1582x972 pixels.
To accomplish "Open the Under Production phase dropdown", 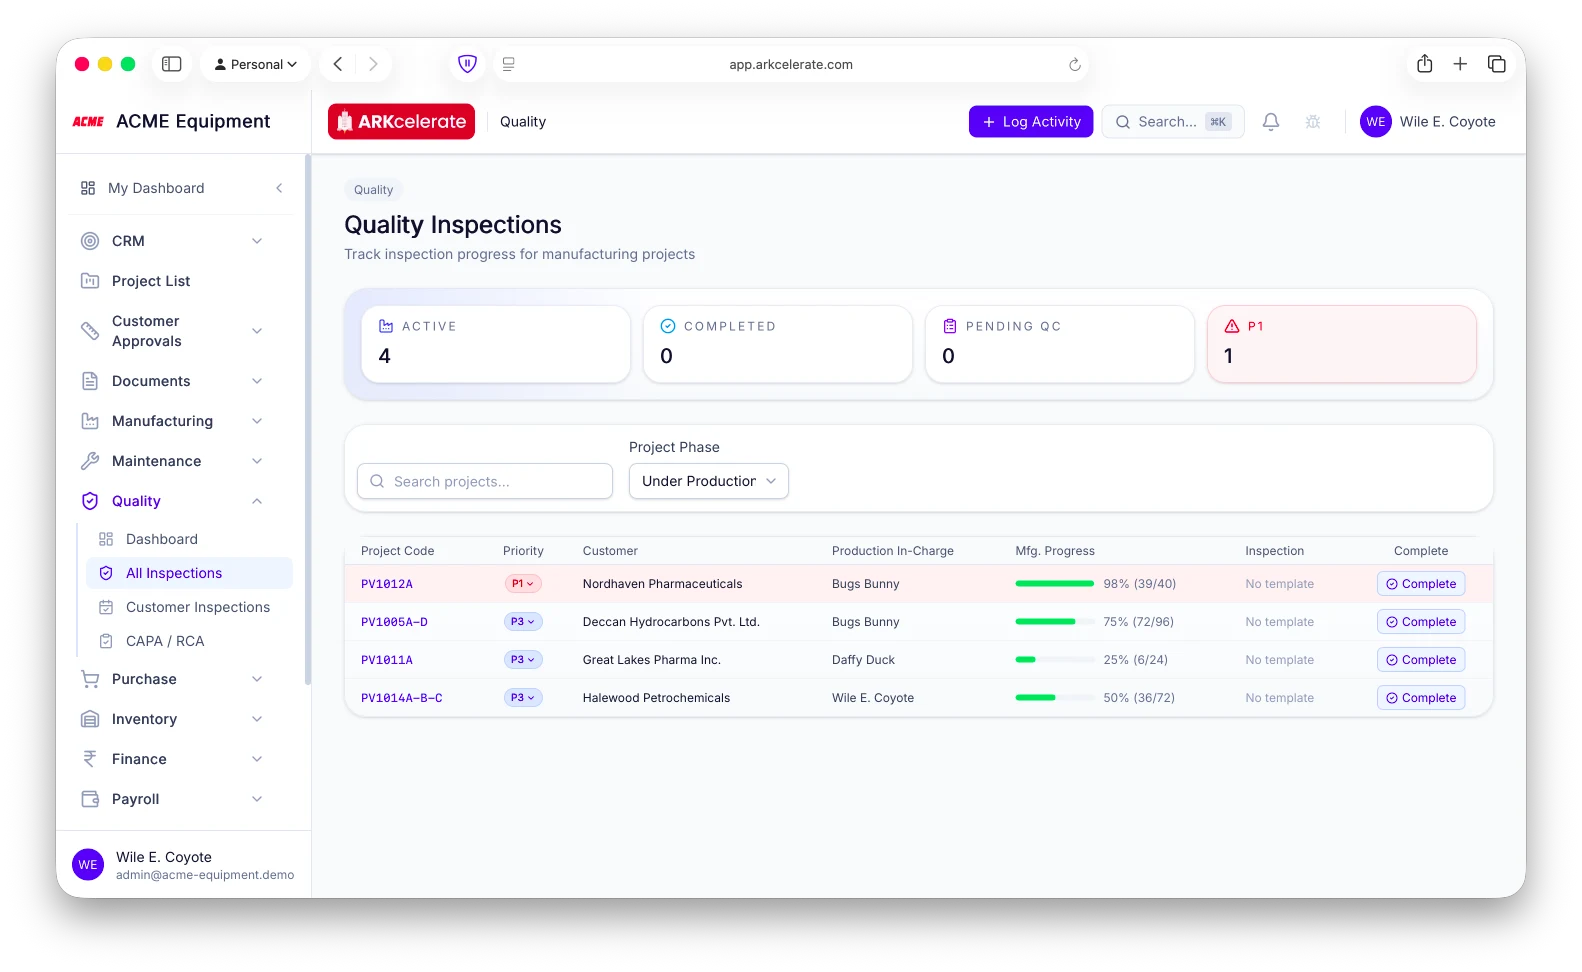I will pyautogui.click(x=708, y=481).
